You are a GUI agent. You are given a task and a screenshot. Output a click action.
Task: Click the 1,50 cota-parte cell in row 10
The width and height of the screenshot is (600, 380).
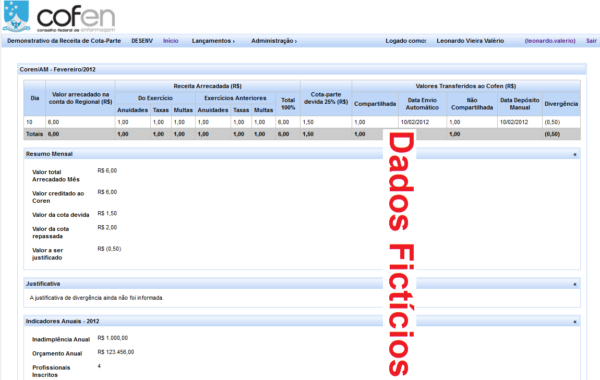[x=326, y=122]
